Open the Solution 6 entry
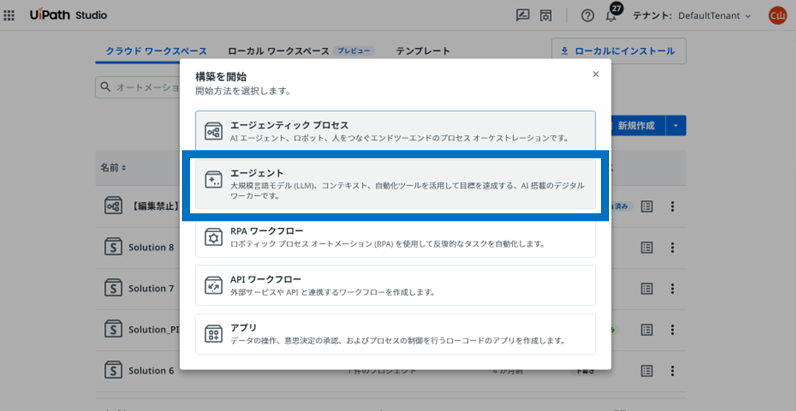Viewport: 796px width, 411px height. [151, 370]
